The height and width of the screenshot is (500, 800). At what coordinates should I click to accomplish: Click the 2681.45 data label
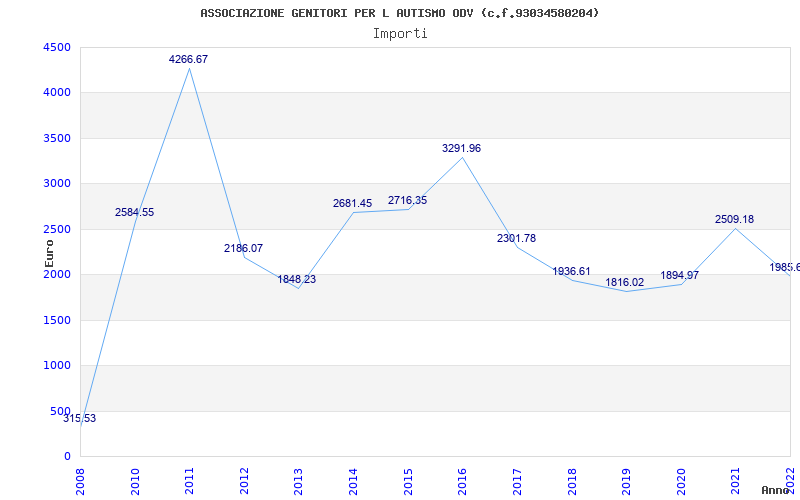(353, 203)
